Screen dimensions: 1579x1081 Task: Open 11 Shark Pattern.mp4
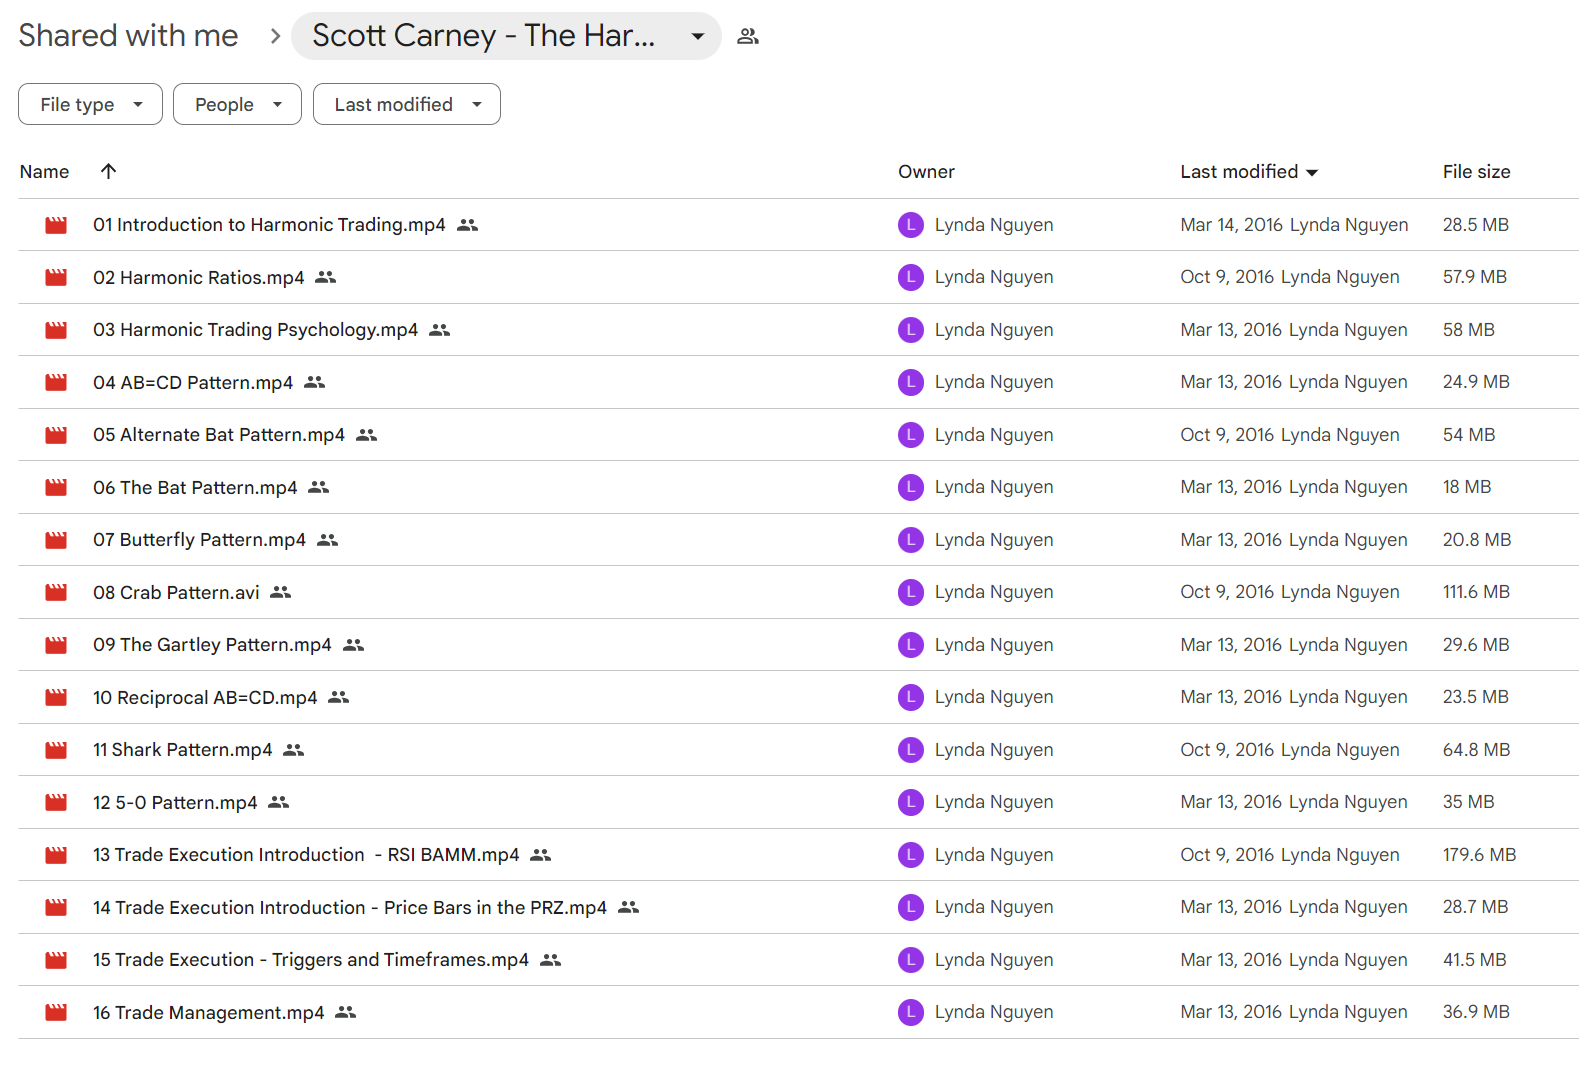(182, 750)
